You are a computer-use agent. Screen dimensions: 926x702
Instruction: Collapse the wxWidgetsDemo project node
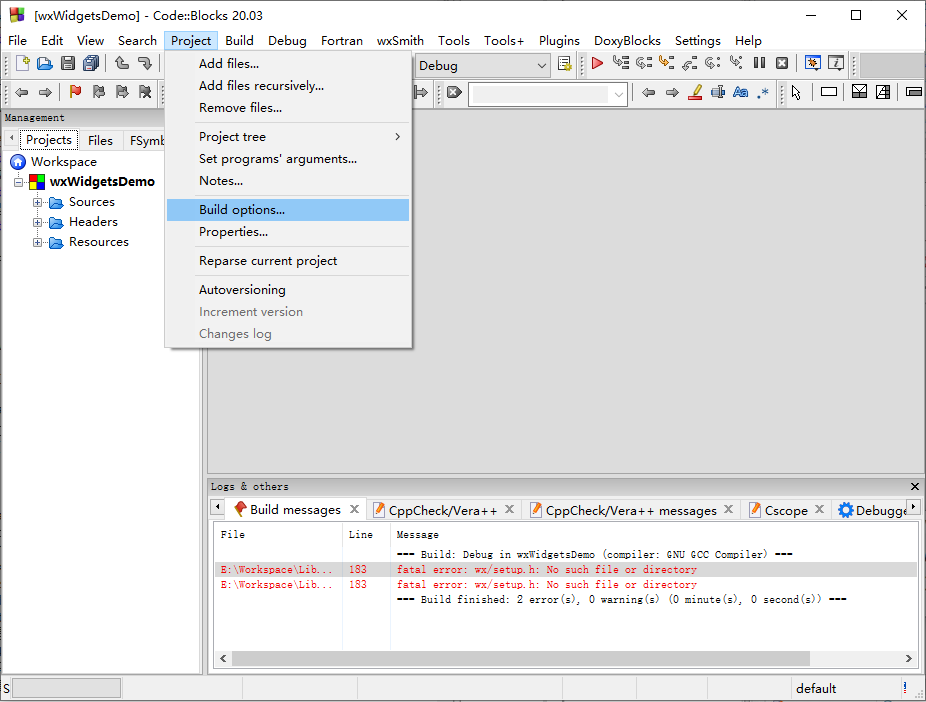pos(18,182)
